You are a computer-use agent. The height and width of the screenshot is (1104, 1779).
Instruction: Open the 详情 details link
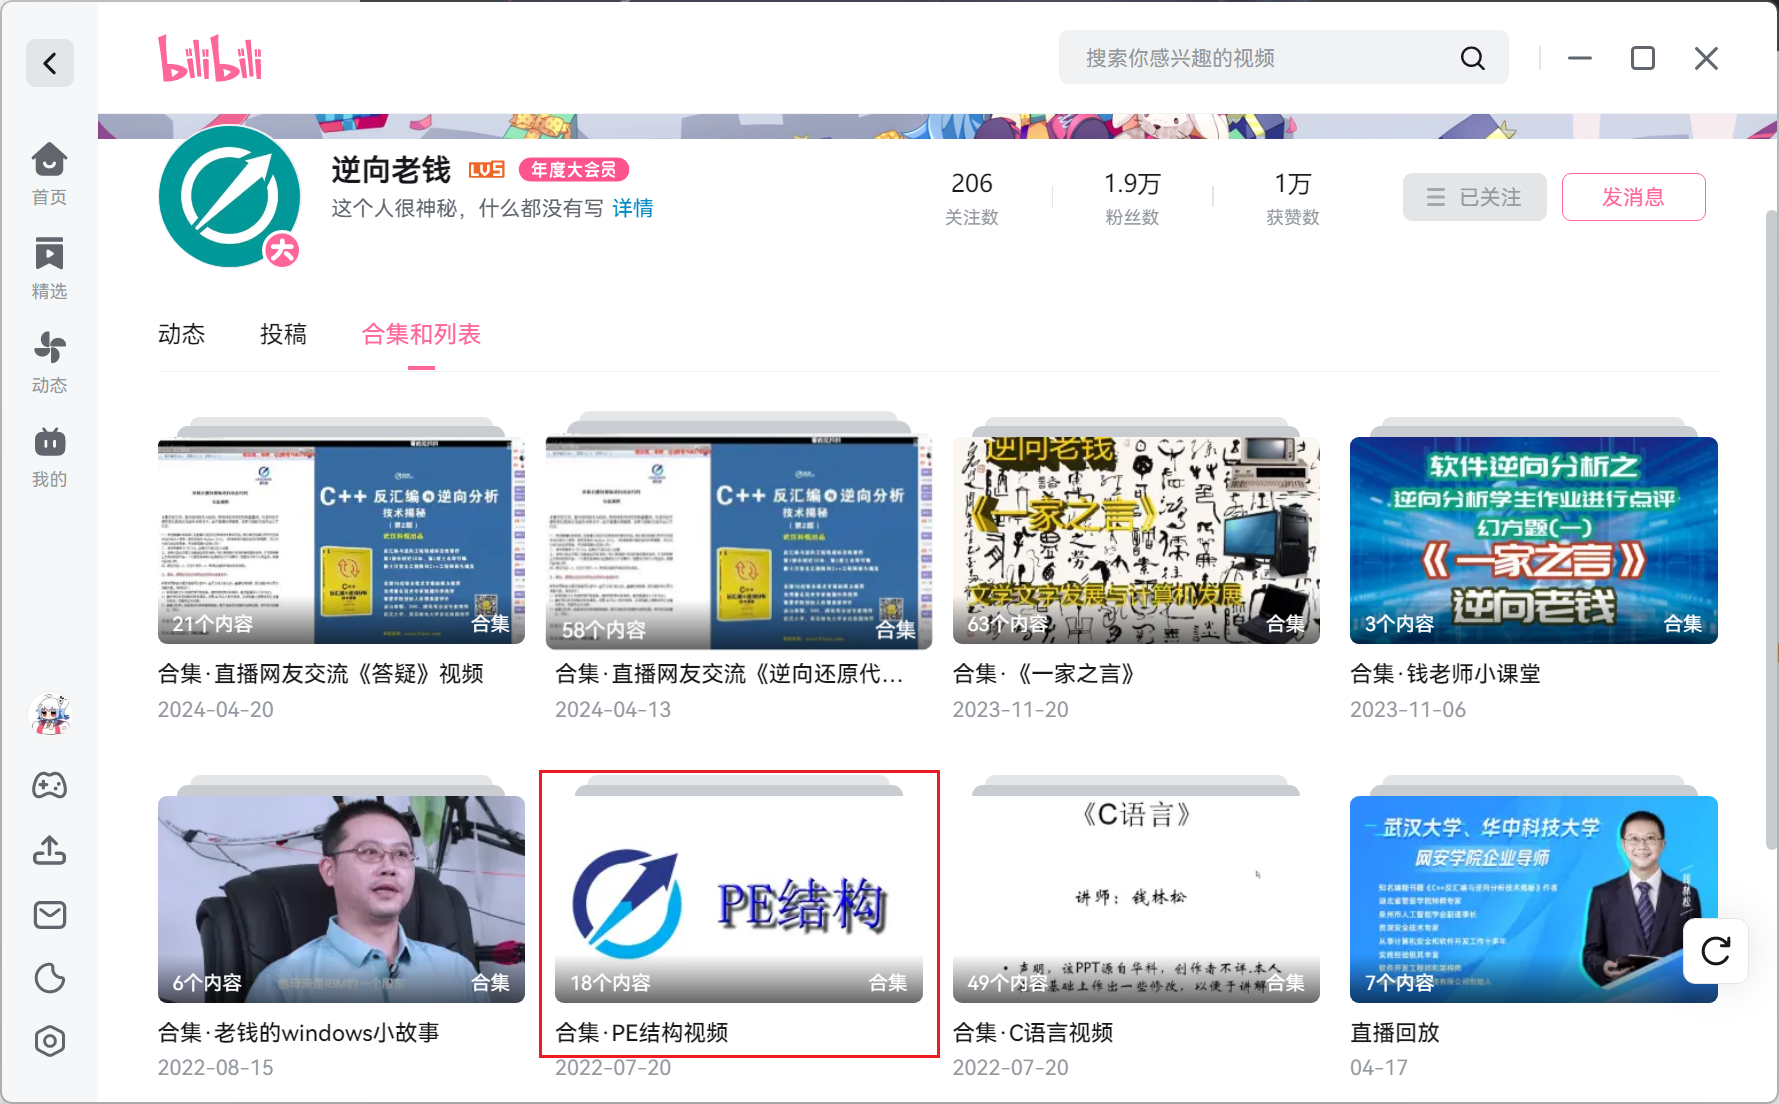(x=632, y=208)
